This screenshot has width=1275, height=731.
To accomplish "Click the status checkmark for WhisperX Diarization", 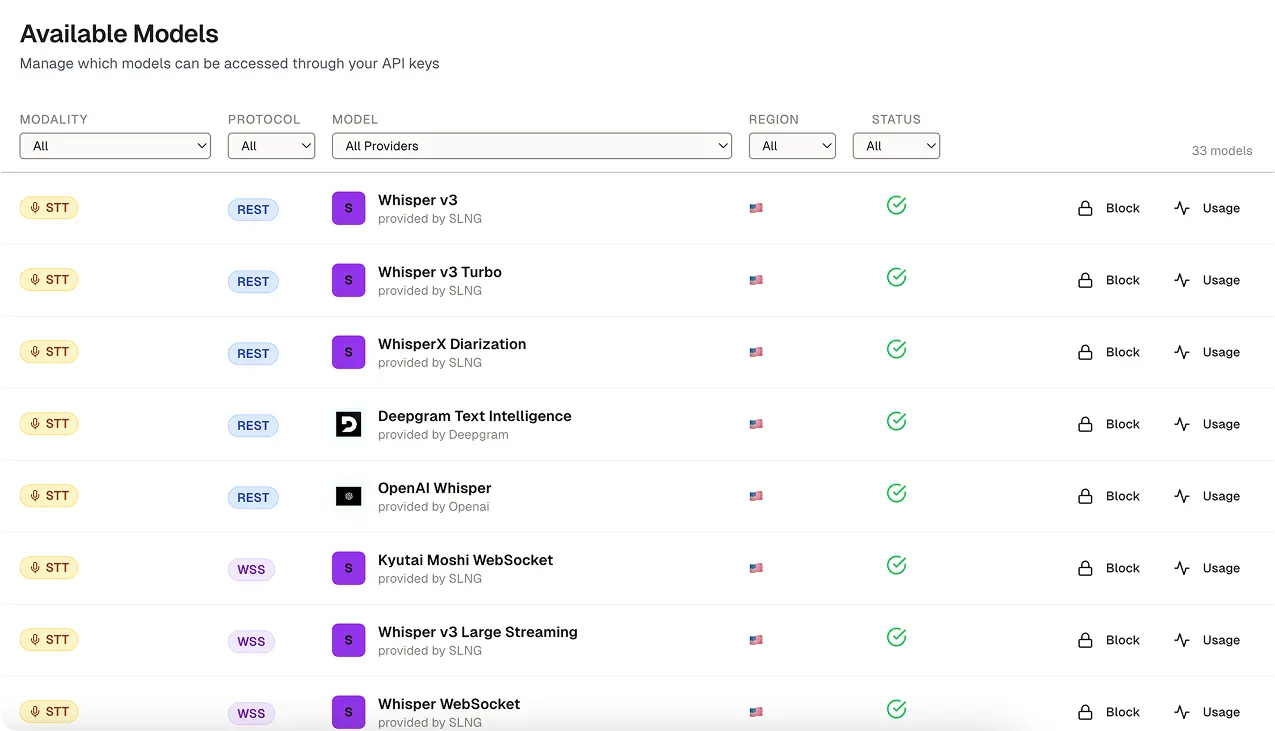I will [x=896, y=349].
